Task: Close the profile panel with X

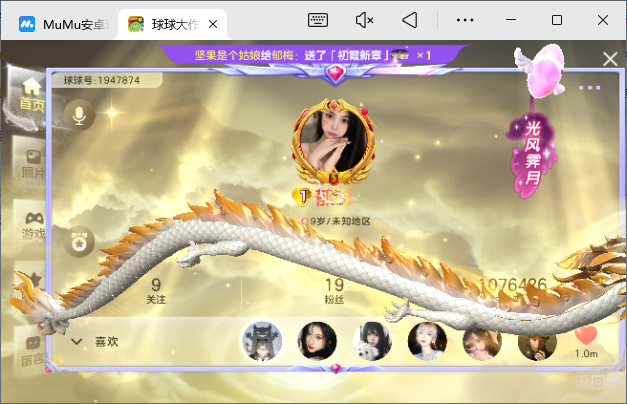Action: (x=610, y=59)
